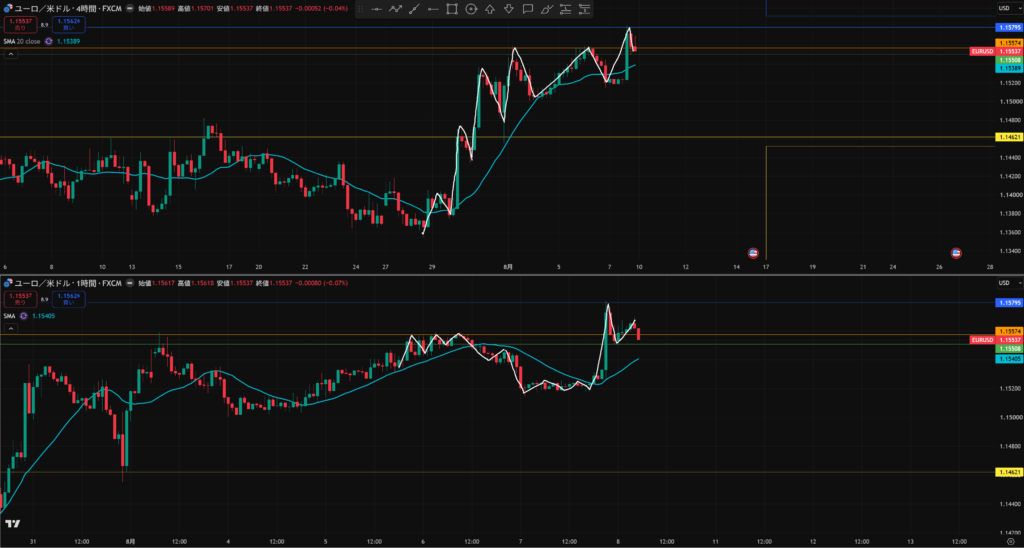Viewport: 1024px width, 548px height.
Task: Open the USD currency dropdown on bottom chart
Action: 1008,283
